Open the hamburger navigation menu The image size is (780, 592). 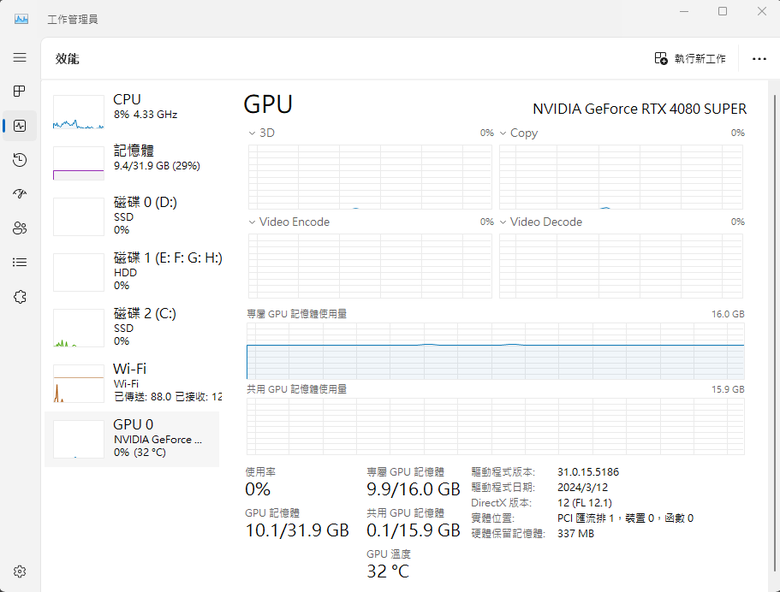coord(19,58)
